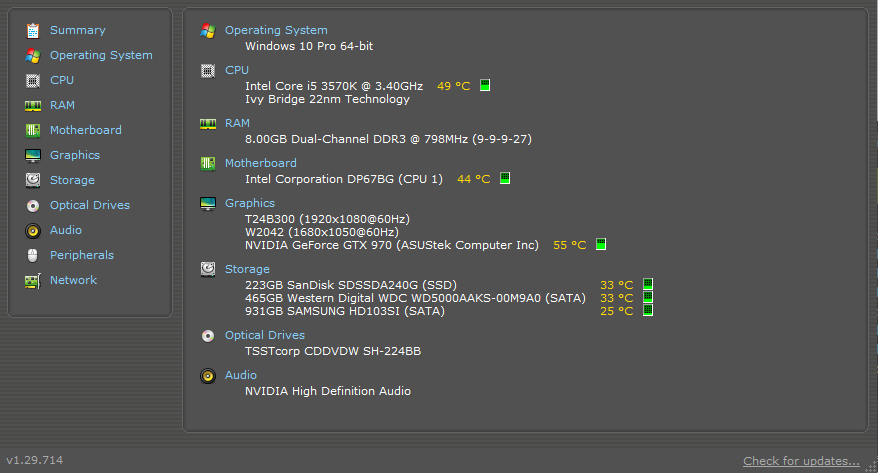The image size is (878, 473).
Task: Click the GTX 970 temperature status icon
Action: [x=601, y=244]
